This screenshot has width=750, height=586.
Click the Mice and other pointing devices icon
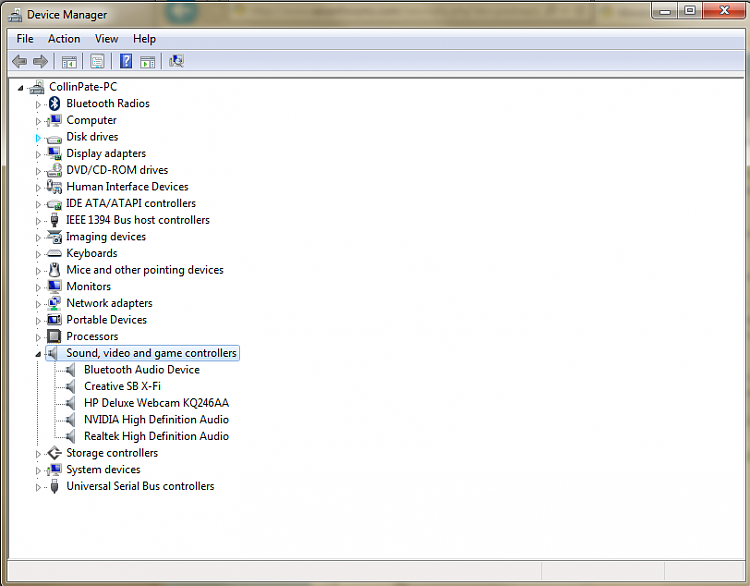point(55,270)
